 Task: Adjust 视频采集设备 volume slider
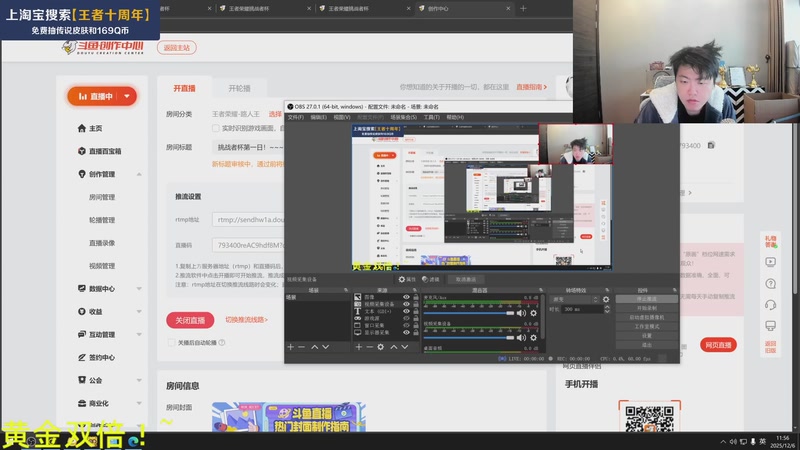point(468,337)
